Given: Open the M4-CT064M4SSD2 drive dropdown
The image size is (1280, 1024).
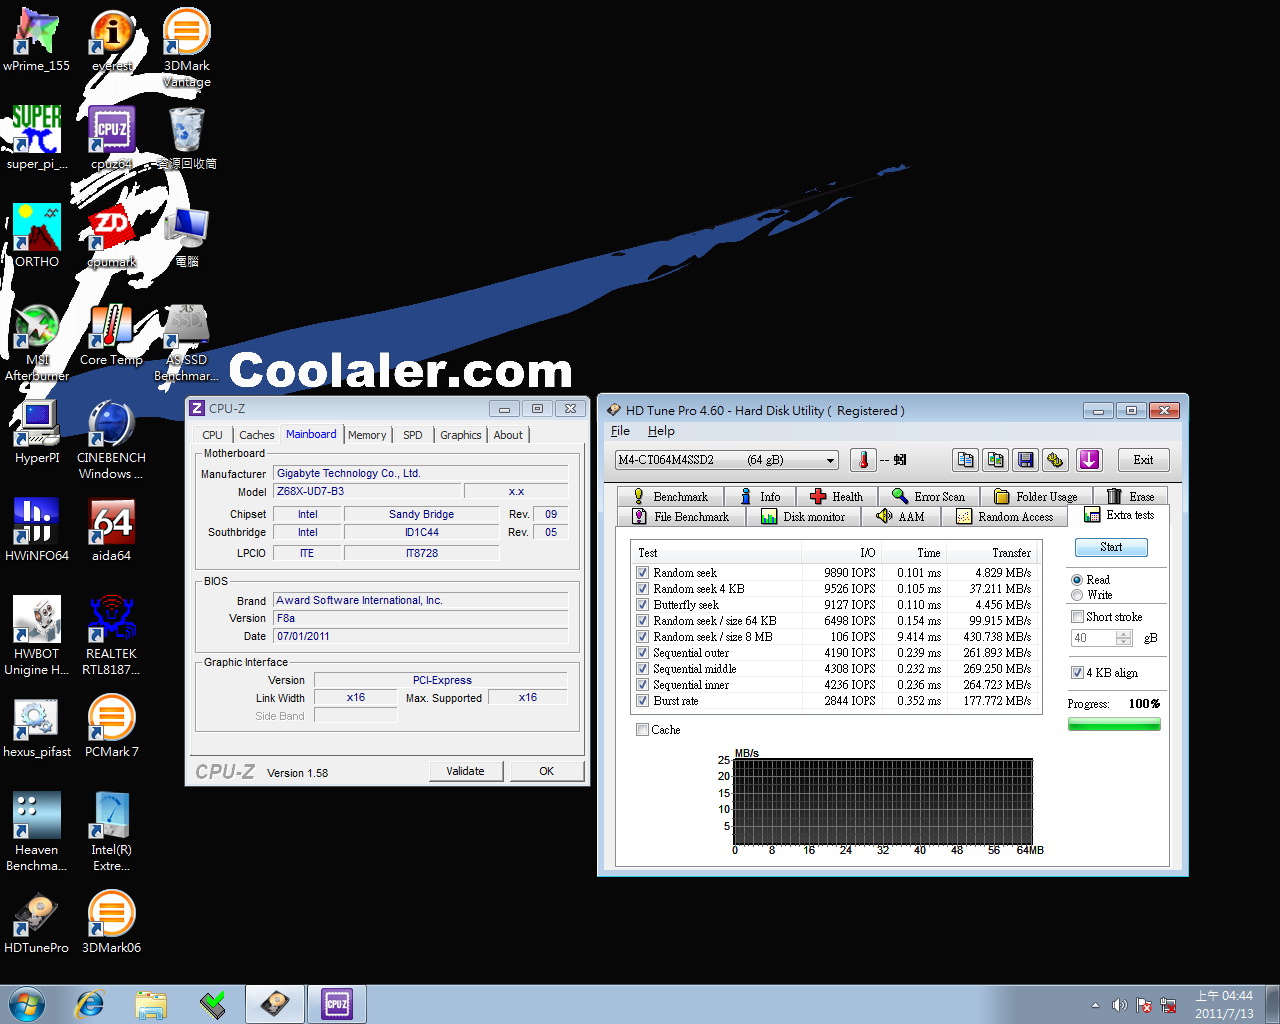Looking at the screenshot, I should click(x=727, y=460).
